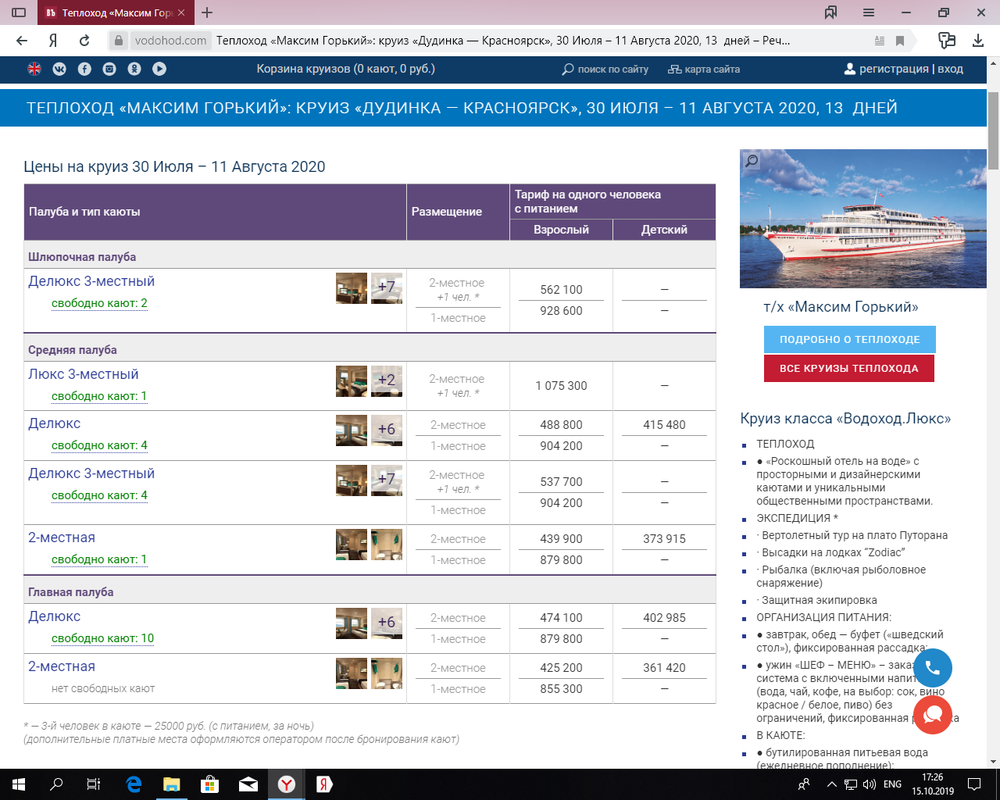The width and height of the screenshot is (1000, 800).
Task: Open the browser translate/feedback icon
Action: point(947,41)
